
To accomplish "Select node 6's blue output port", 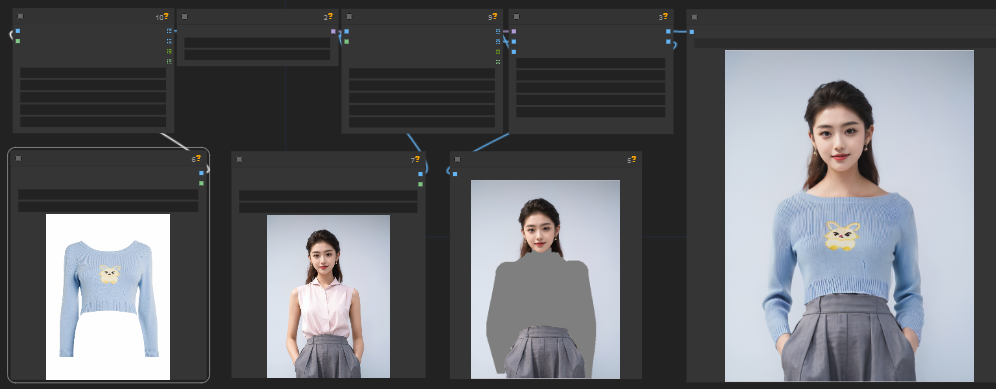I will (201, 173).
